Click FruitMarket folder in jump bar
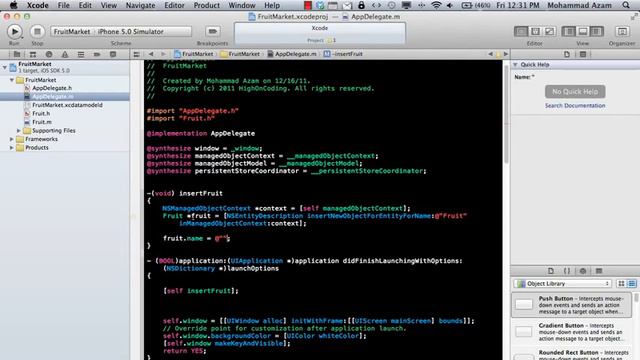This screenshot has height=360, width=640. point(240,54)
